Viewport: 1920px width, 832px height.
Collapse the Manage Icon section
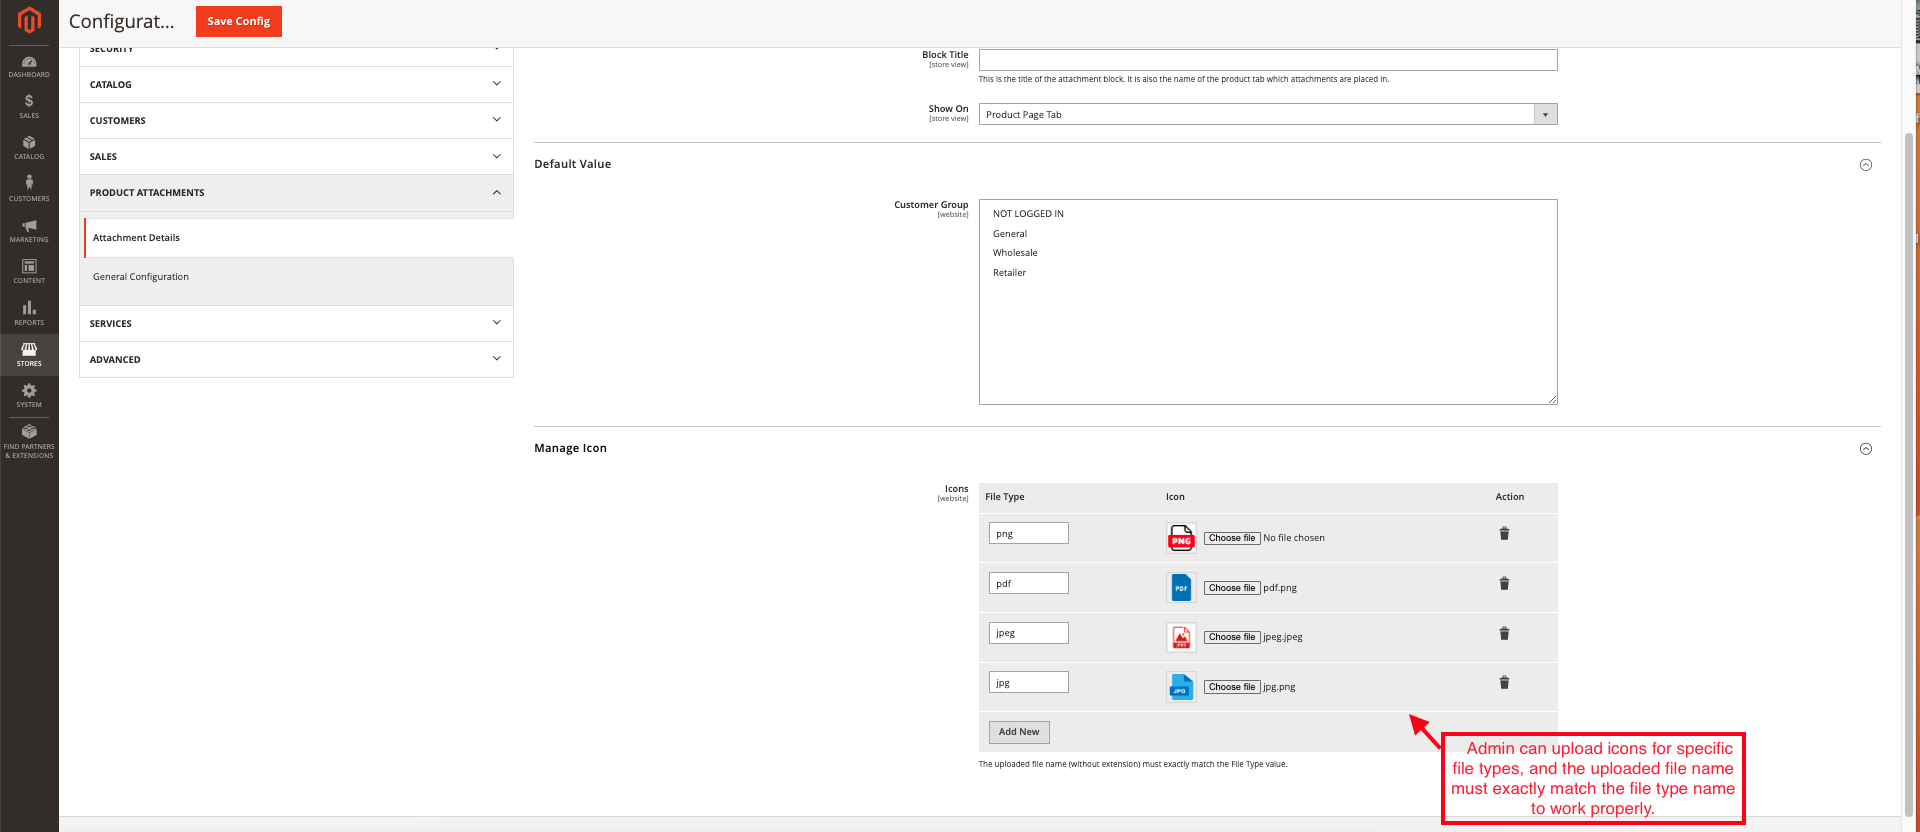pyautogui.click(x=1865, y=449)
